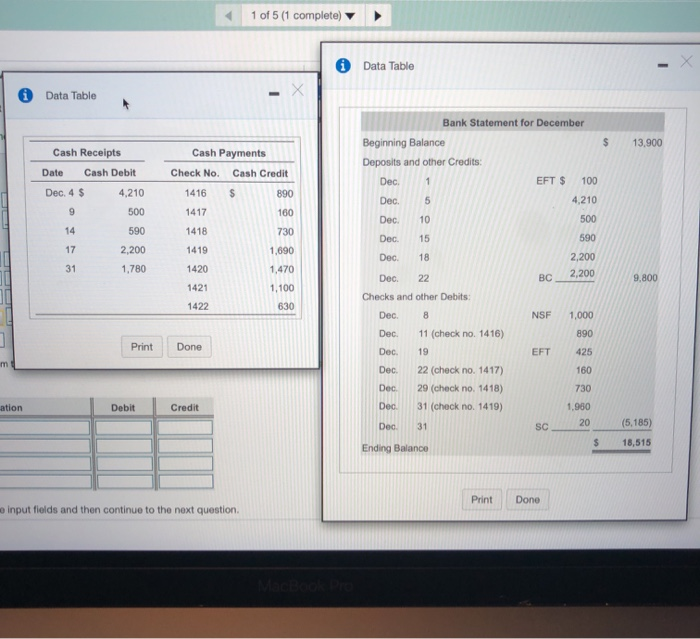Click 'Check No.' header text
The image size is (700, 639).
195,173
